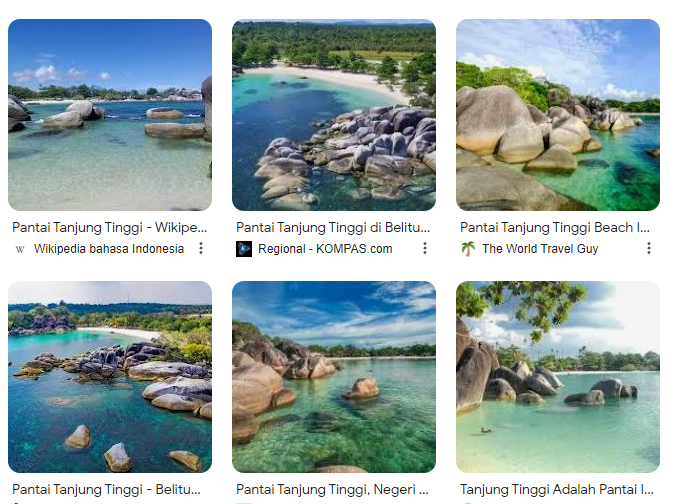Viewport: 692px width, 504px height.
Task: Click 'Wikipedia bahasa Indonesia' source link
Action: [x=109, y=249]
